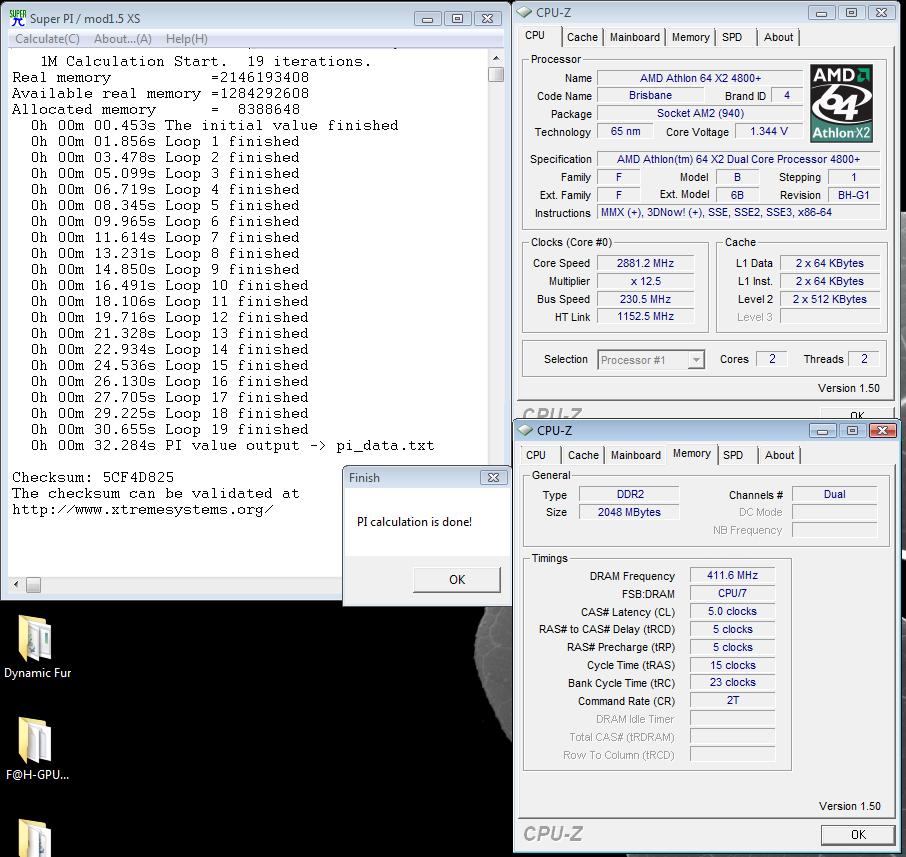Switch to SPD tab in upper CPU-Z

[x=732, y=38]
